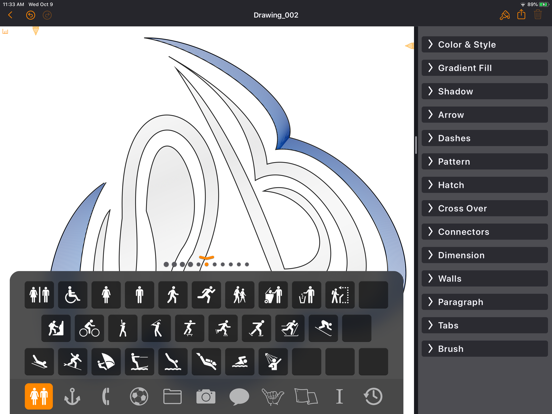The width and height of the screenshot is (552, 414).
Task: Expand the Arrow section
Action: pos(485,115)
